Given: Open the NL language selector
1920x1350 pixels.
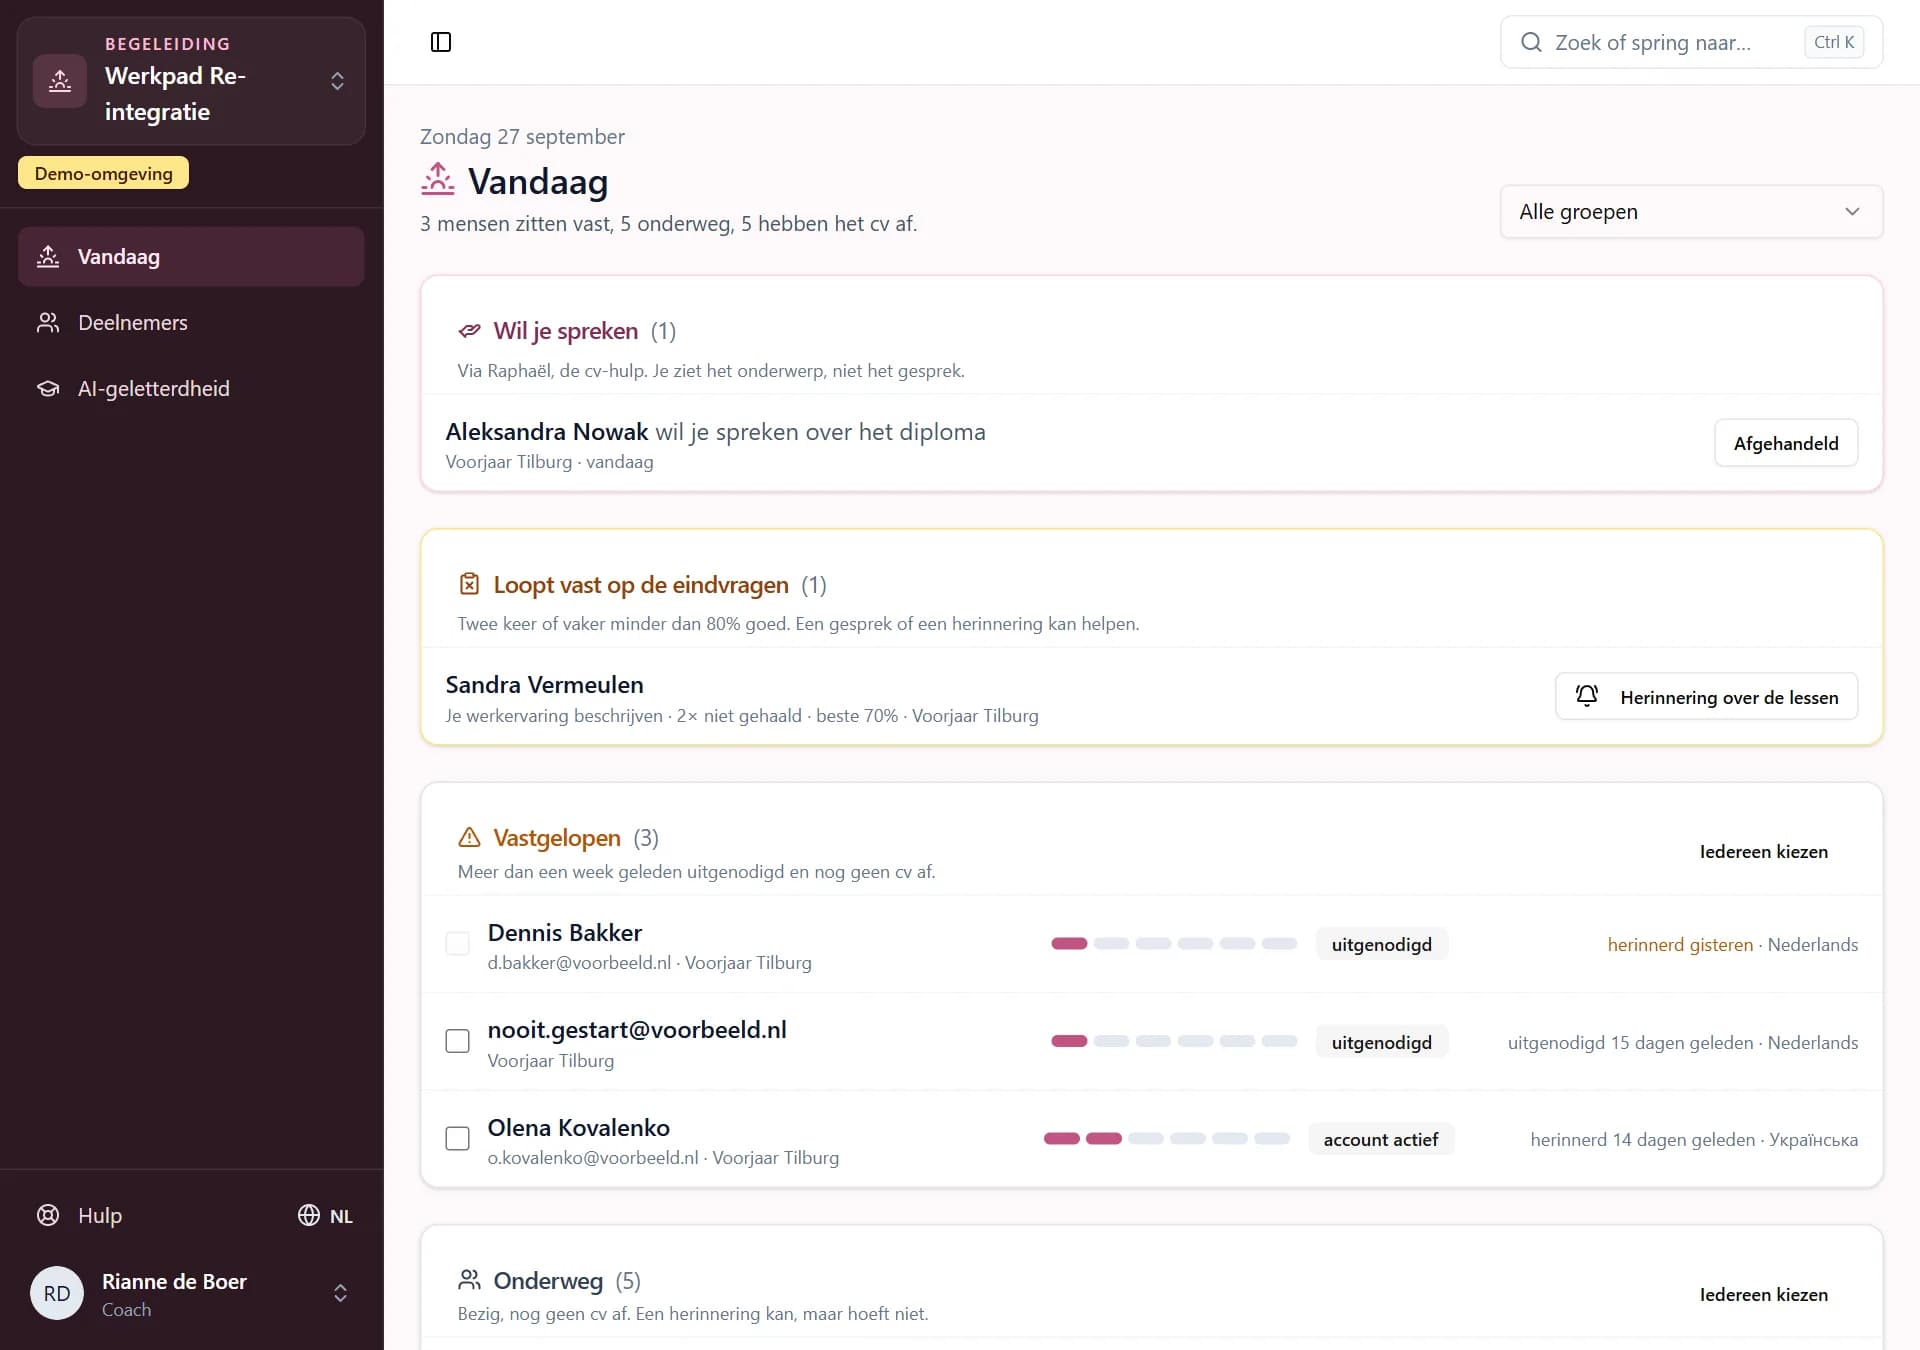Looking at the screenshot, I should pyautogui.click(x=326, y=1216).
